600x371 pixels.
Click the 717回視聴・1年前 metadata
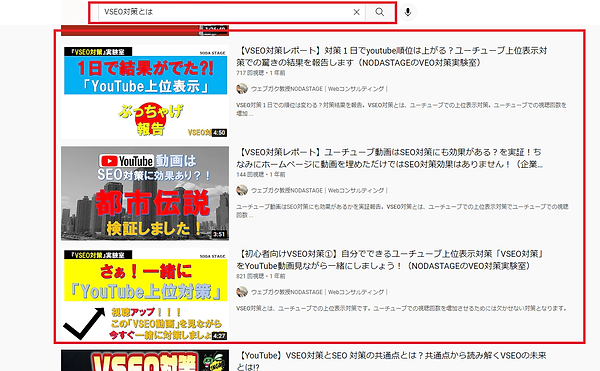261,73
